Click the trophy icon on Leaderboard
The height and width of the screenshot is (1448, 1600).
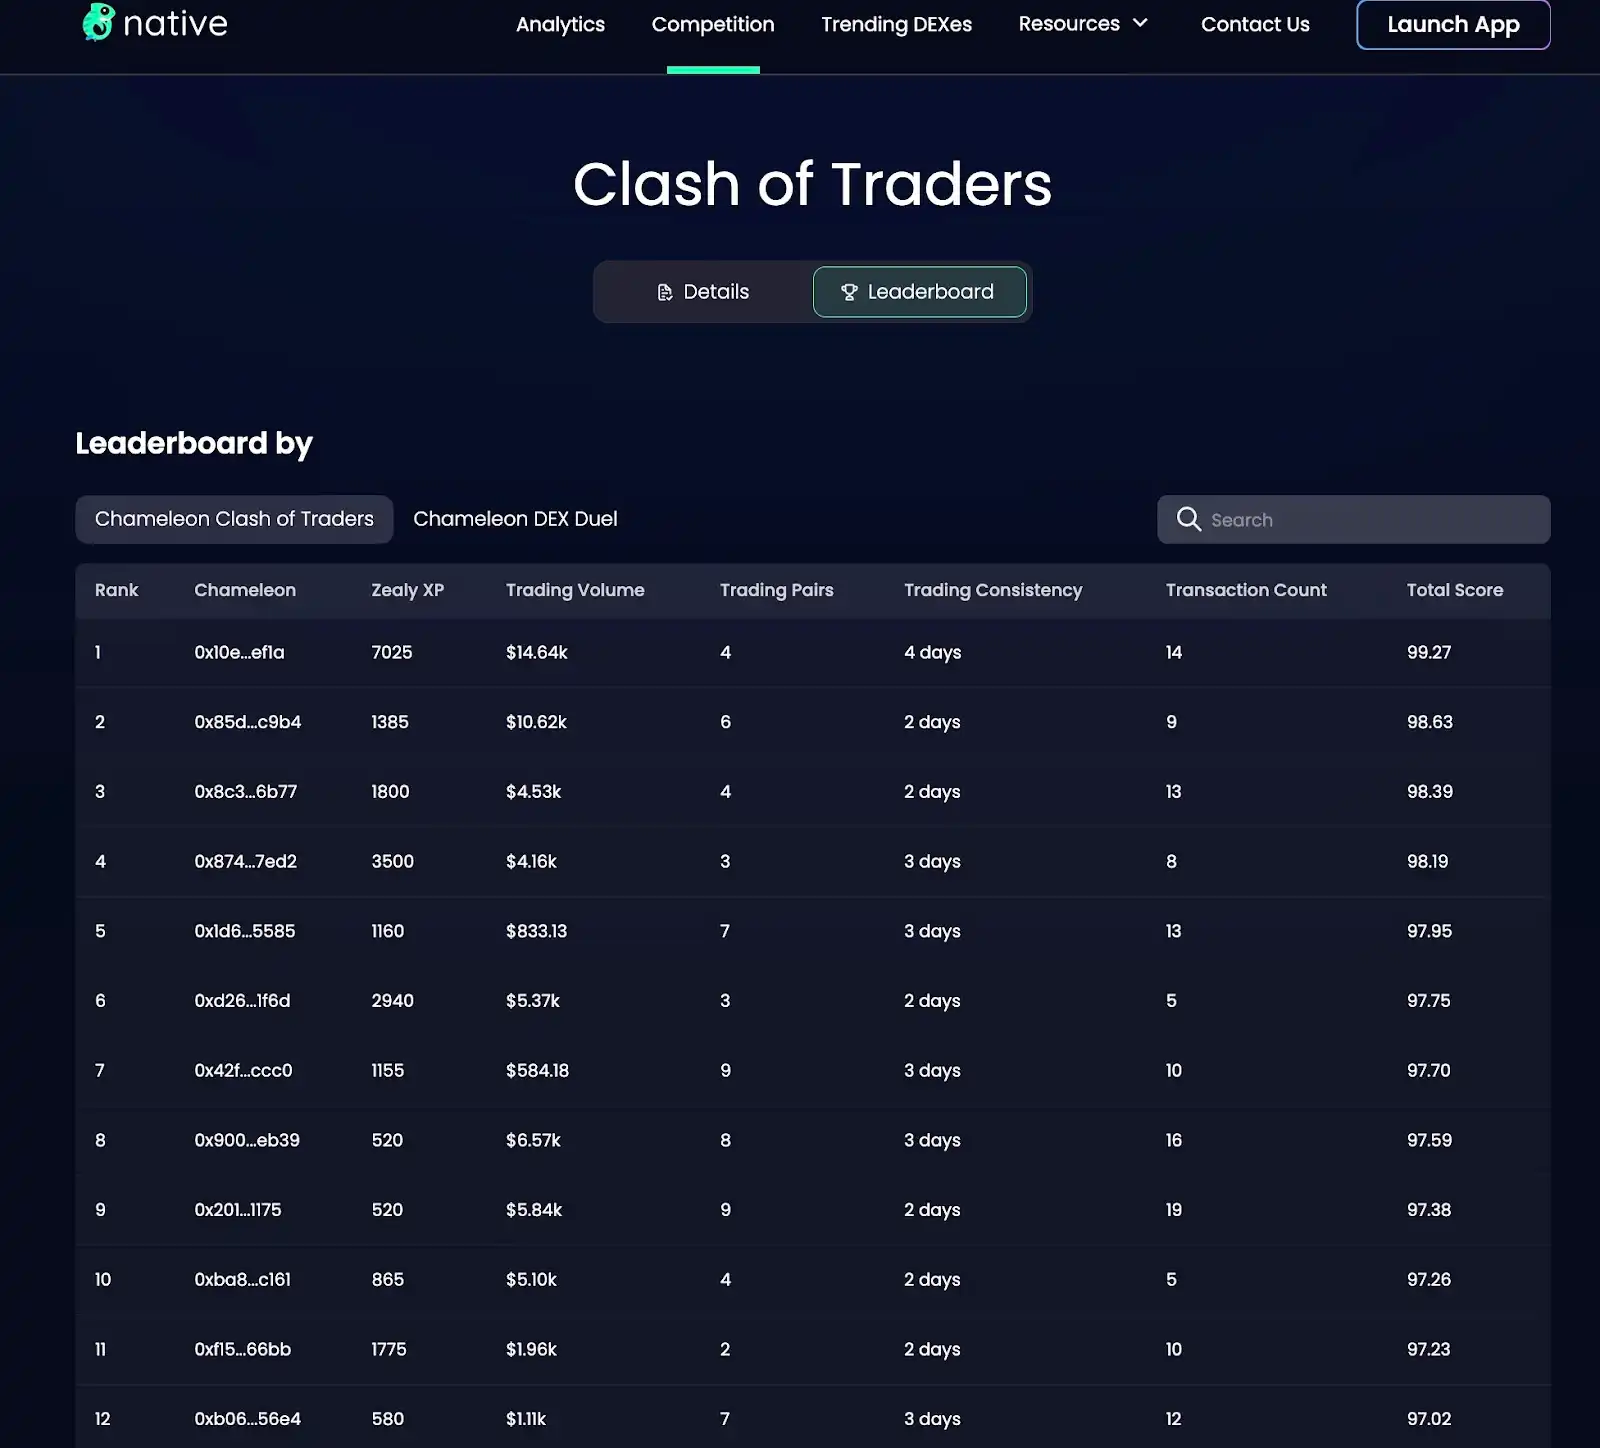(849, 292)
